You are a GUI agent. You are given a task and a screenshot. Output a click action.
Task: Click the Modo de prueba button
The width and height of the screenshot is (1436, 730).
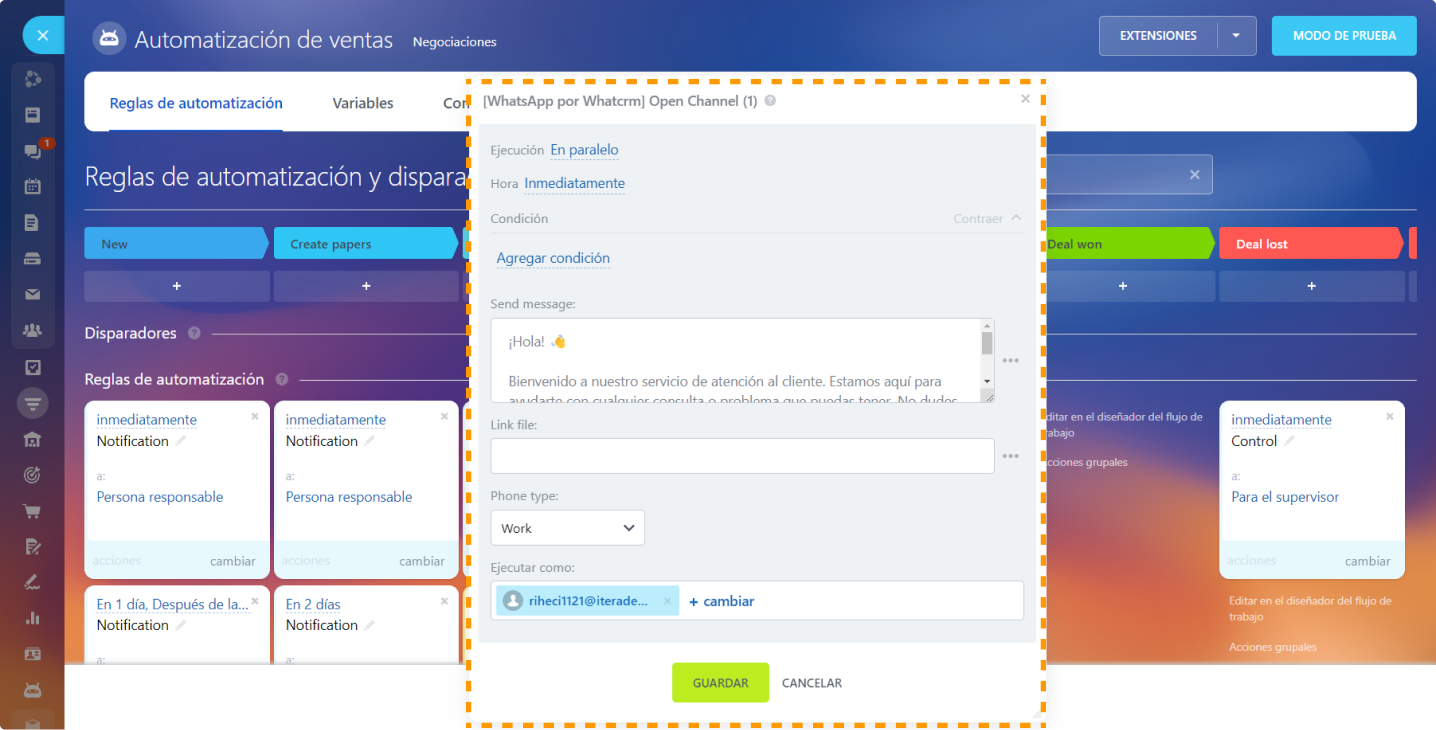1343,36
